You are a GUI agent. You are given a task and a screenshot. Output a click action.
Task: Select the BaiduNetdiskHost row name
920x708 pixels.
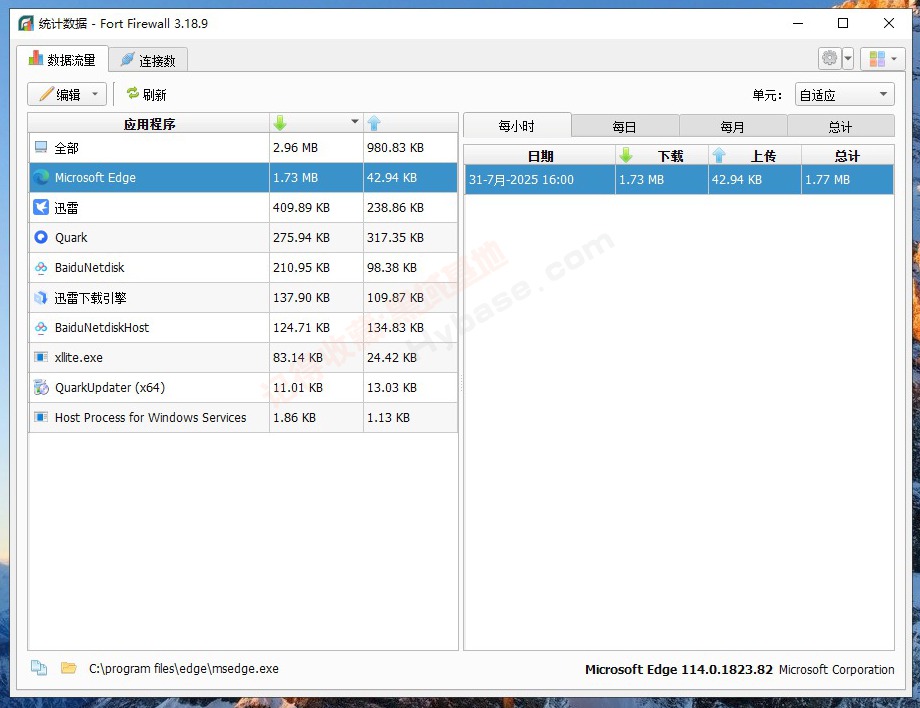click(102, 327)
